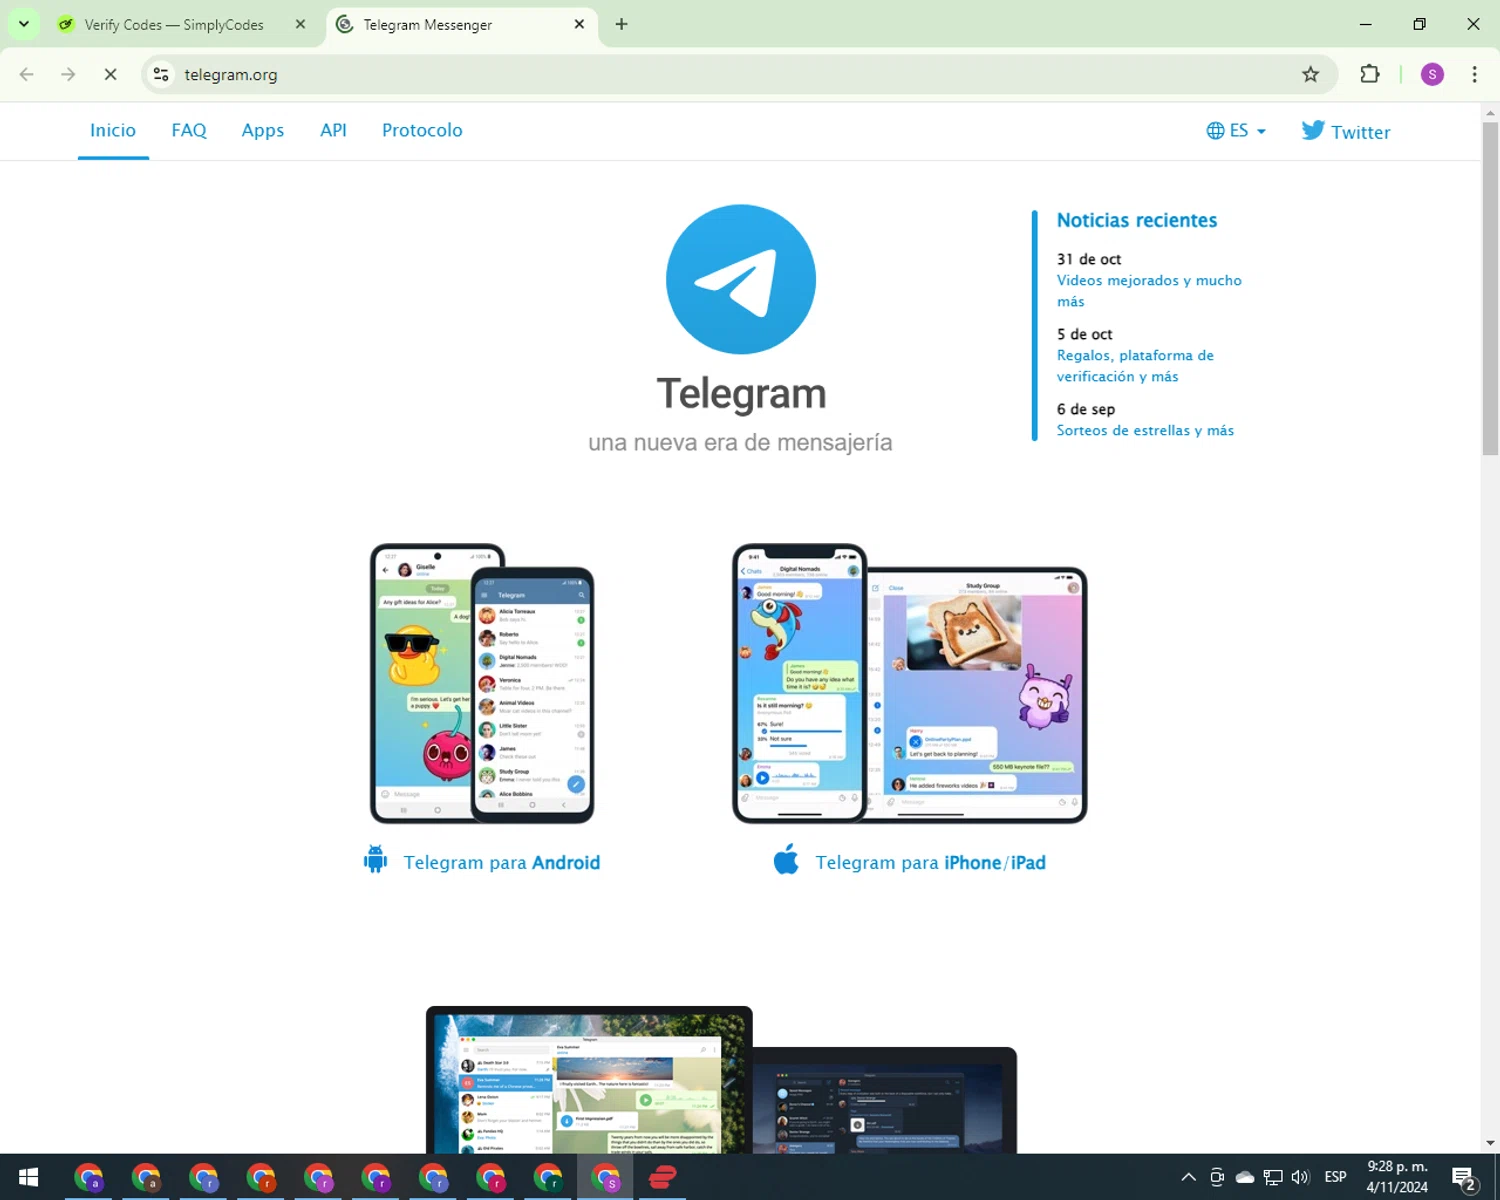Expand the ES language dropdown
This screenshot has width=1500, height=1200.
pyautogui.click(x=1237, y=131)
